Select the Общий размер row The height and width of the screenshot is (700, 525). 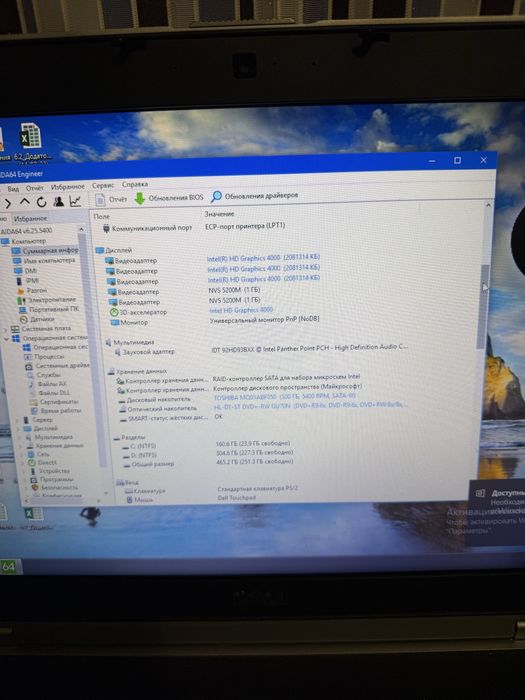click(x=149, y=464)
